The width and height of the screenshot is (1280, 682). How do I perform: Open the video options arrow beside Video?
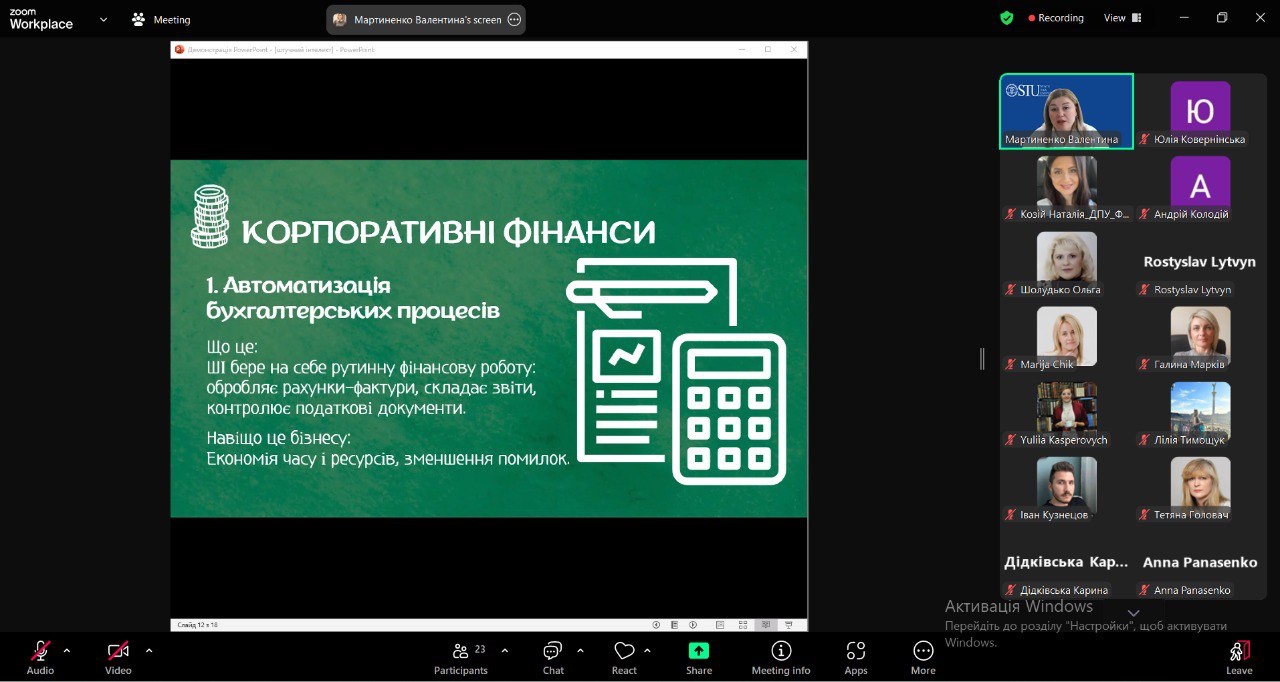click(149, 650)
